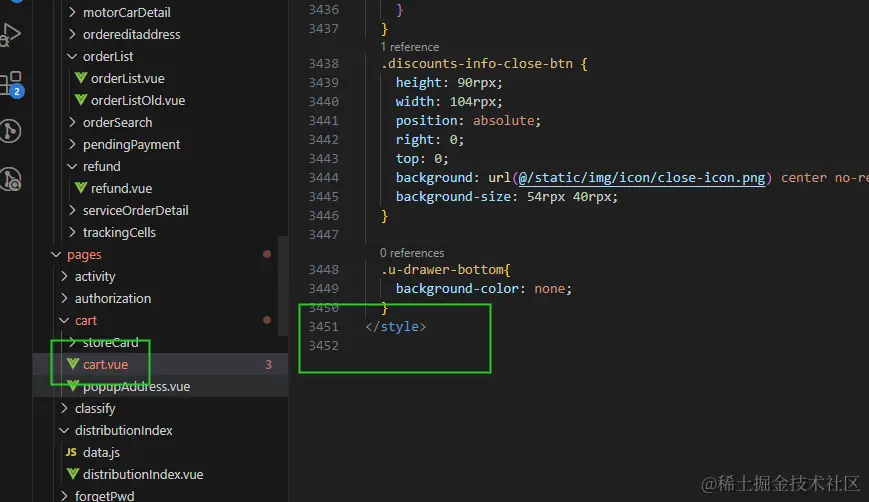869x502 pixels.
Task: Open data.js file
Action: [101, 452]
